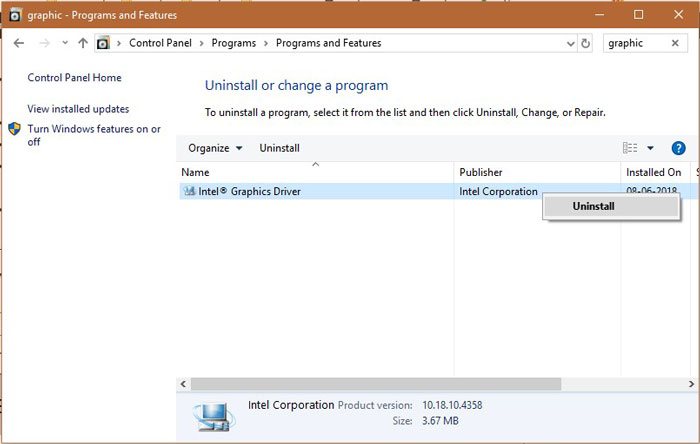This screenshot has height=444, width=700.
Task: Click the 3.67 MB size value
Action: click(440, 421)
